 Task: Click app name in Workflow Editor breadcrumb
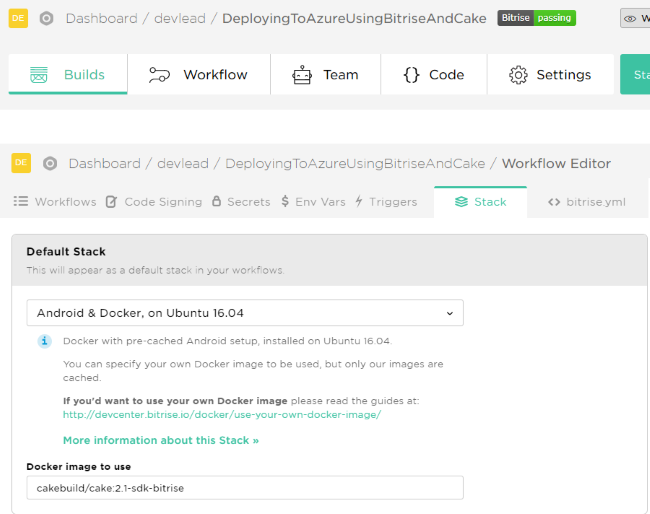(355, 163)
